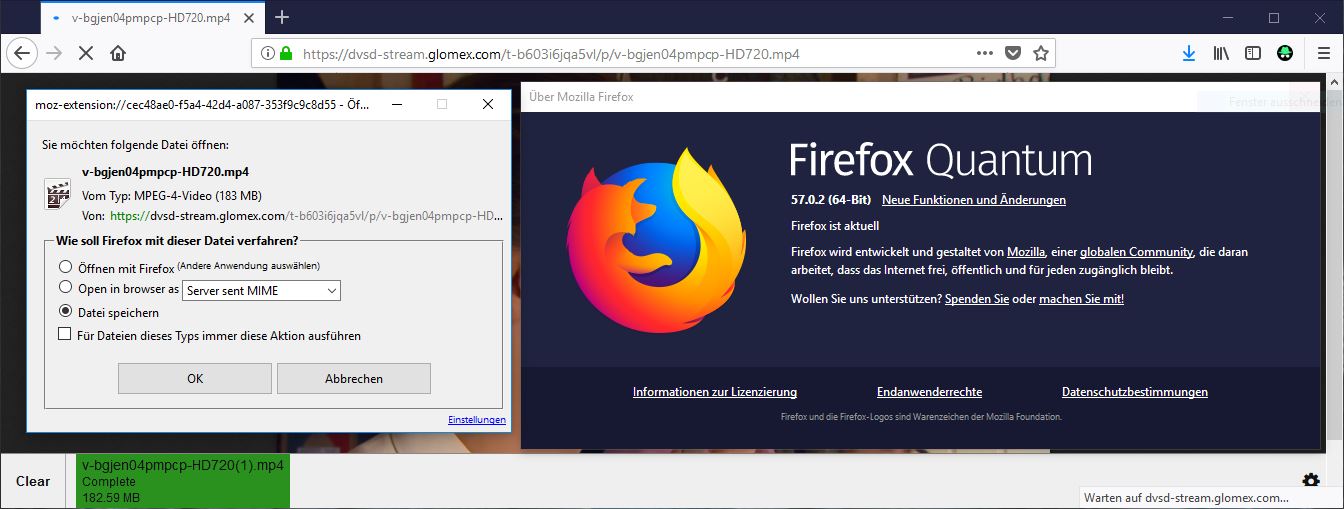Go back to the previous page
Screen dimensions: 1344x509
pyautogui.click(x=22, y=53)
